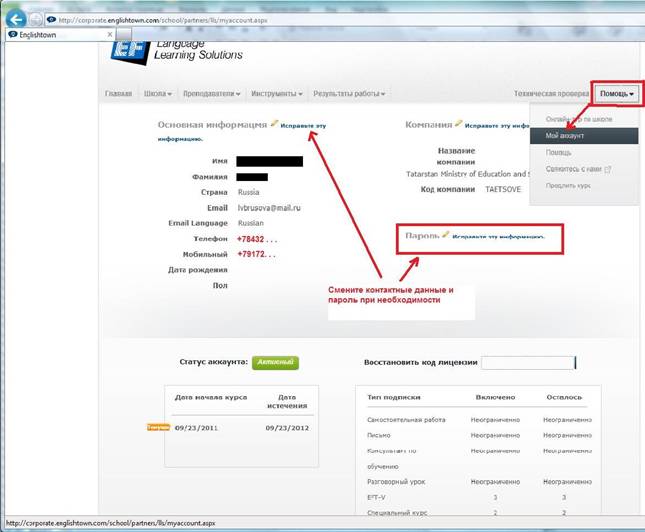Click the orange current-course tag icon
Image resolution: width=645 pixels, height=532 pixels.
[158, 427]
